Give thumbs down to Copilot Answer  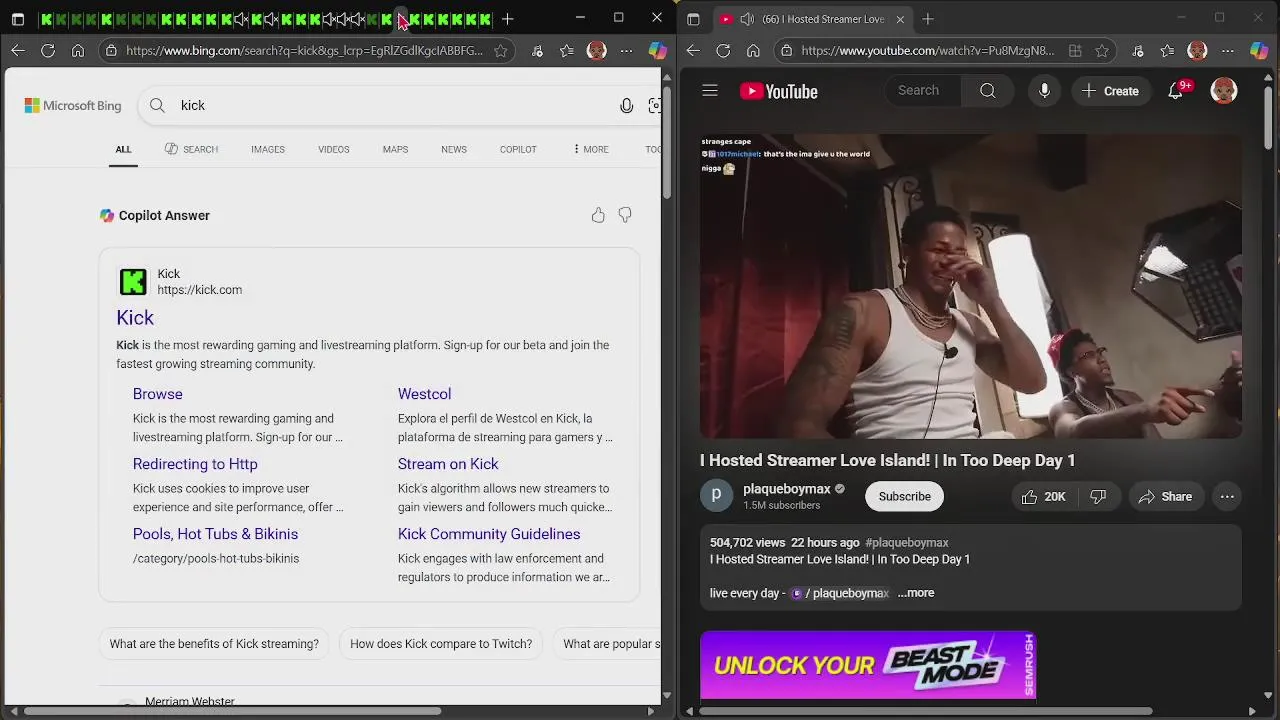click(x=625, y=215)
